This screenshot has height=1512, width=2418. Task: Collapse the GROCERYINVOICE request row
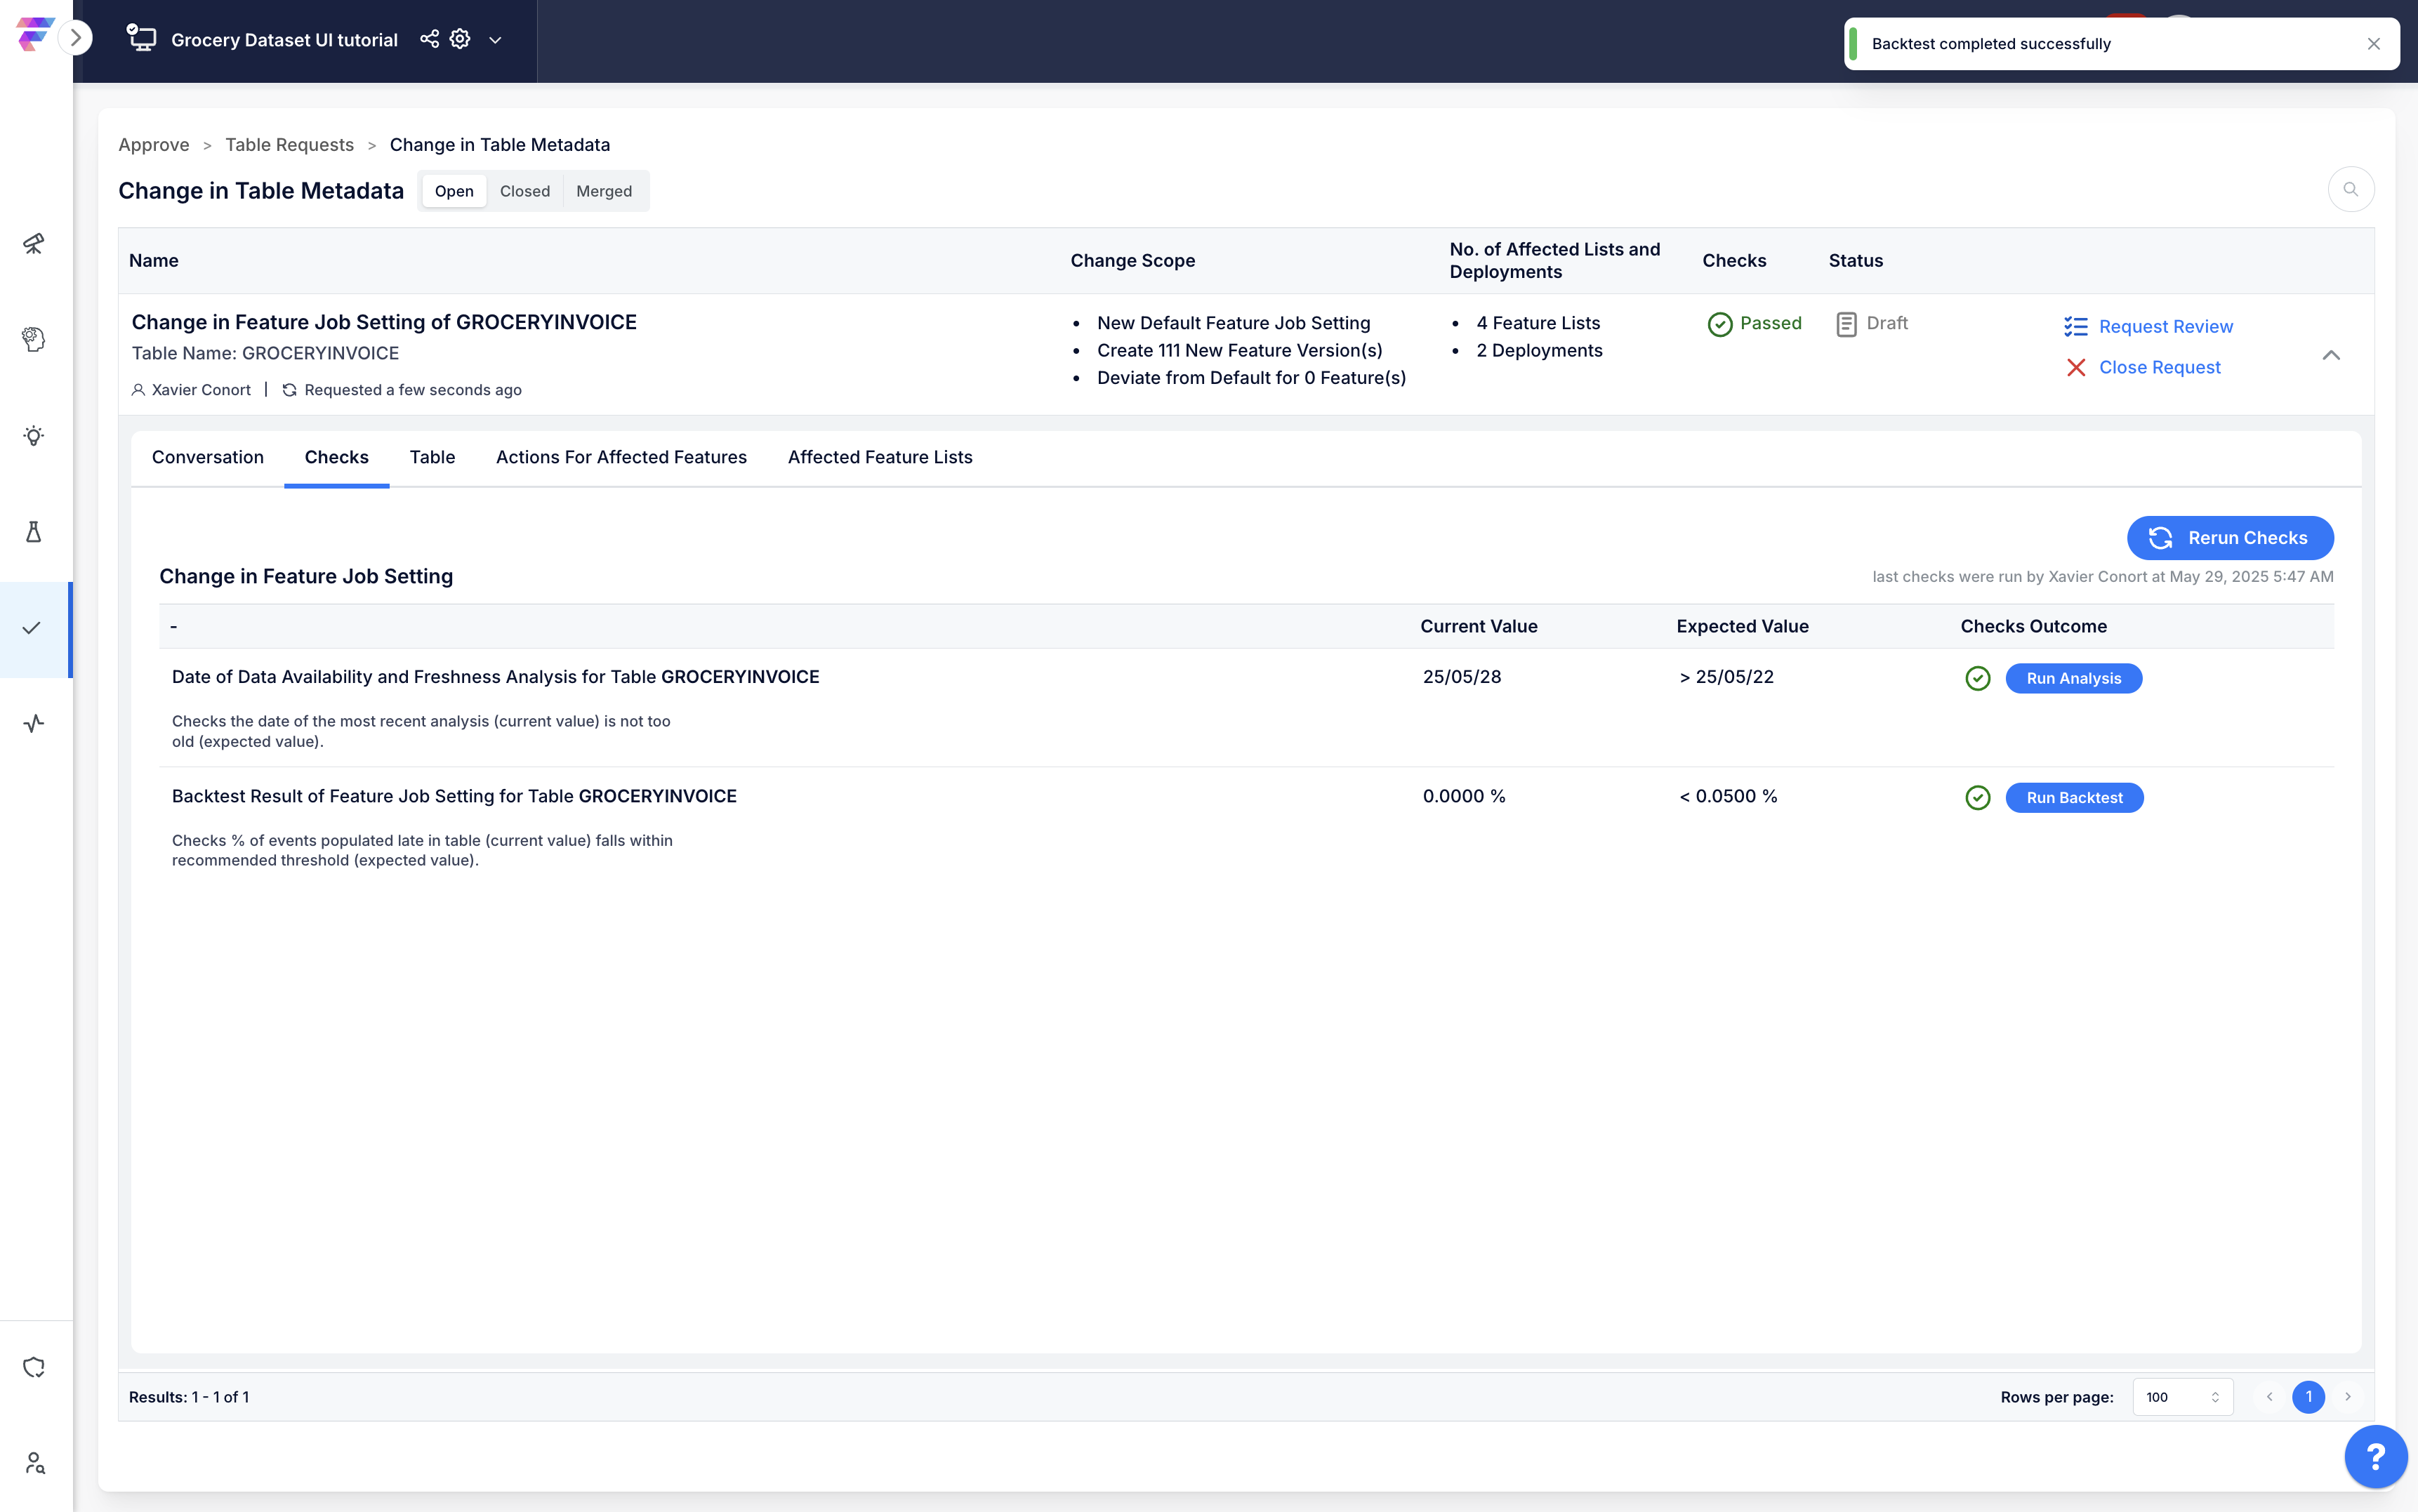(x=2331, y=355)
